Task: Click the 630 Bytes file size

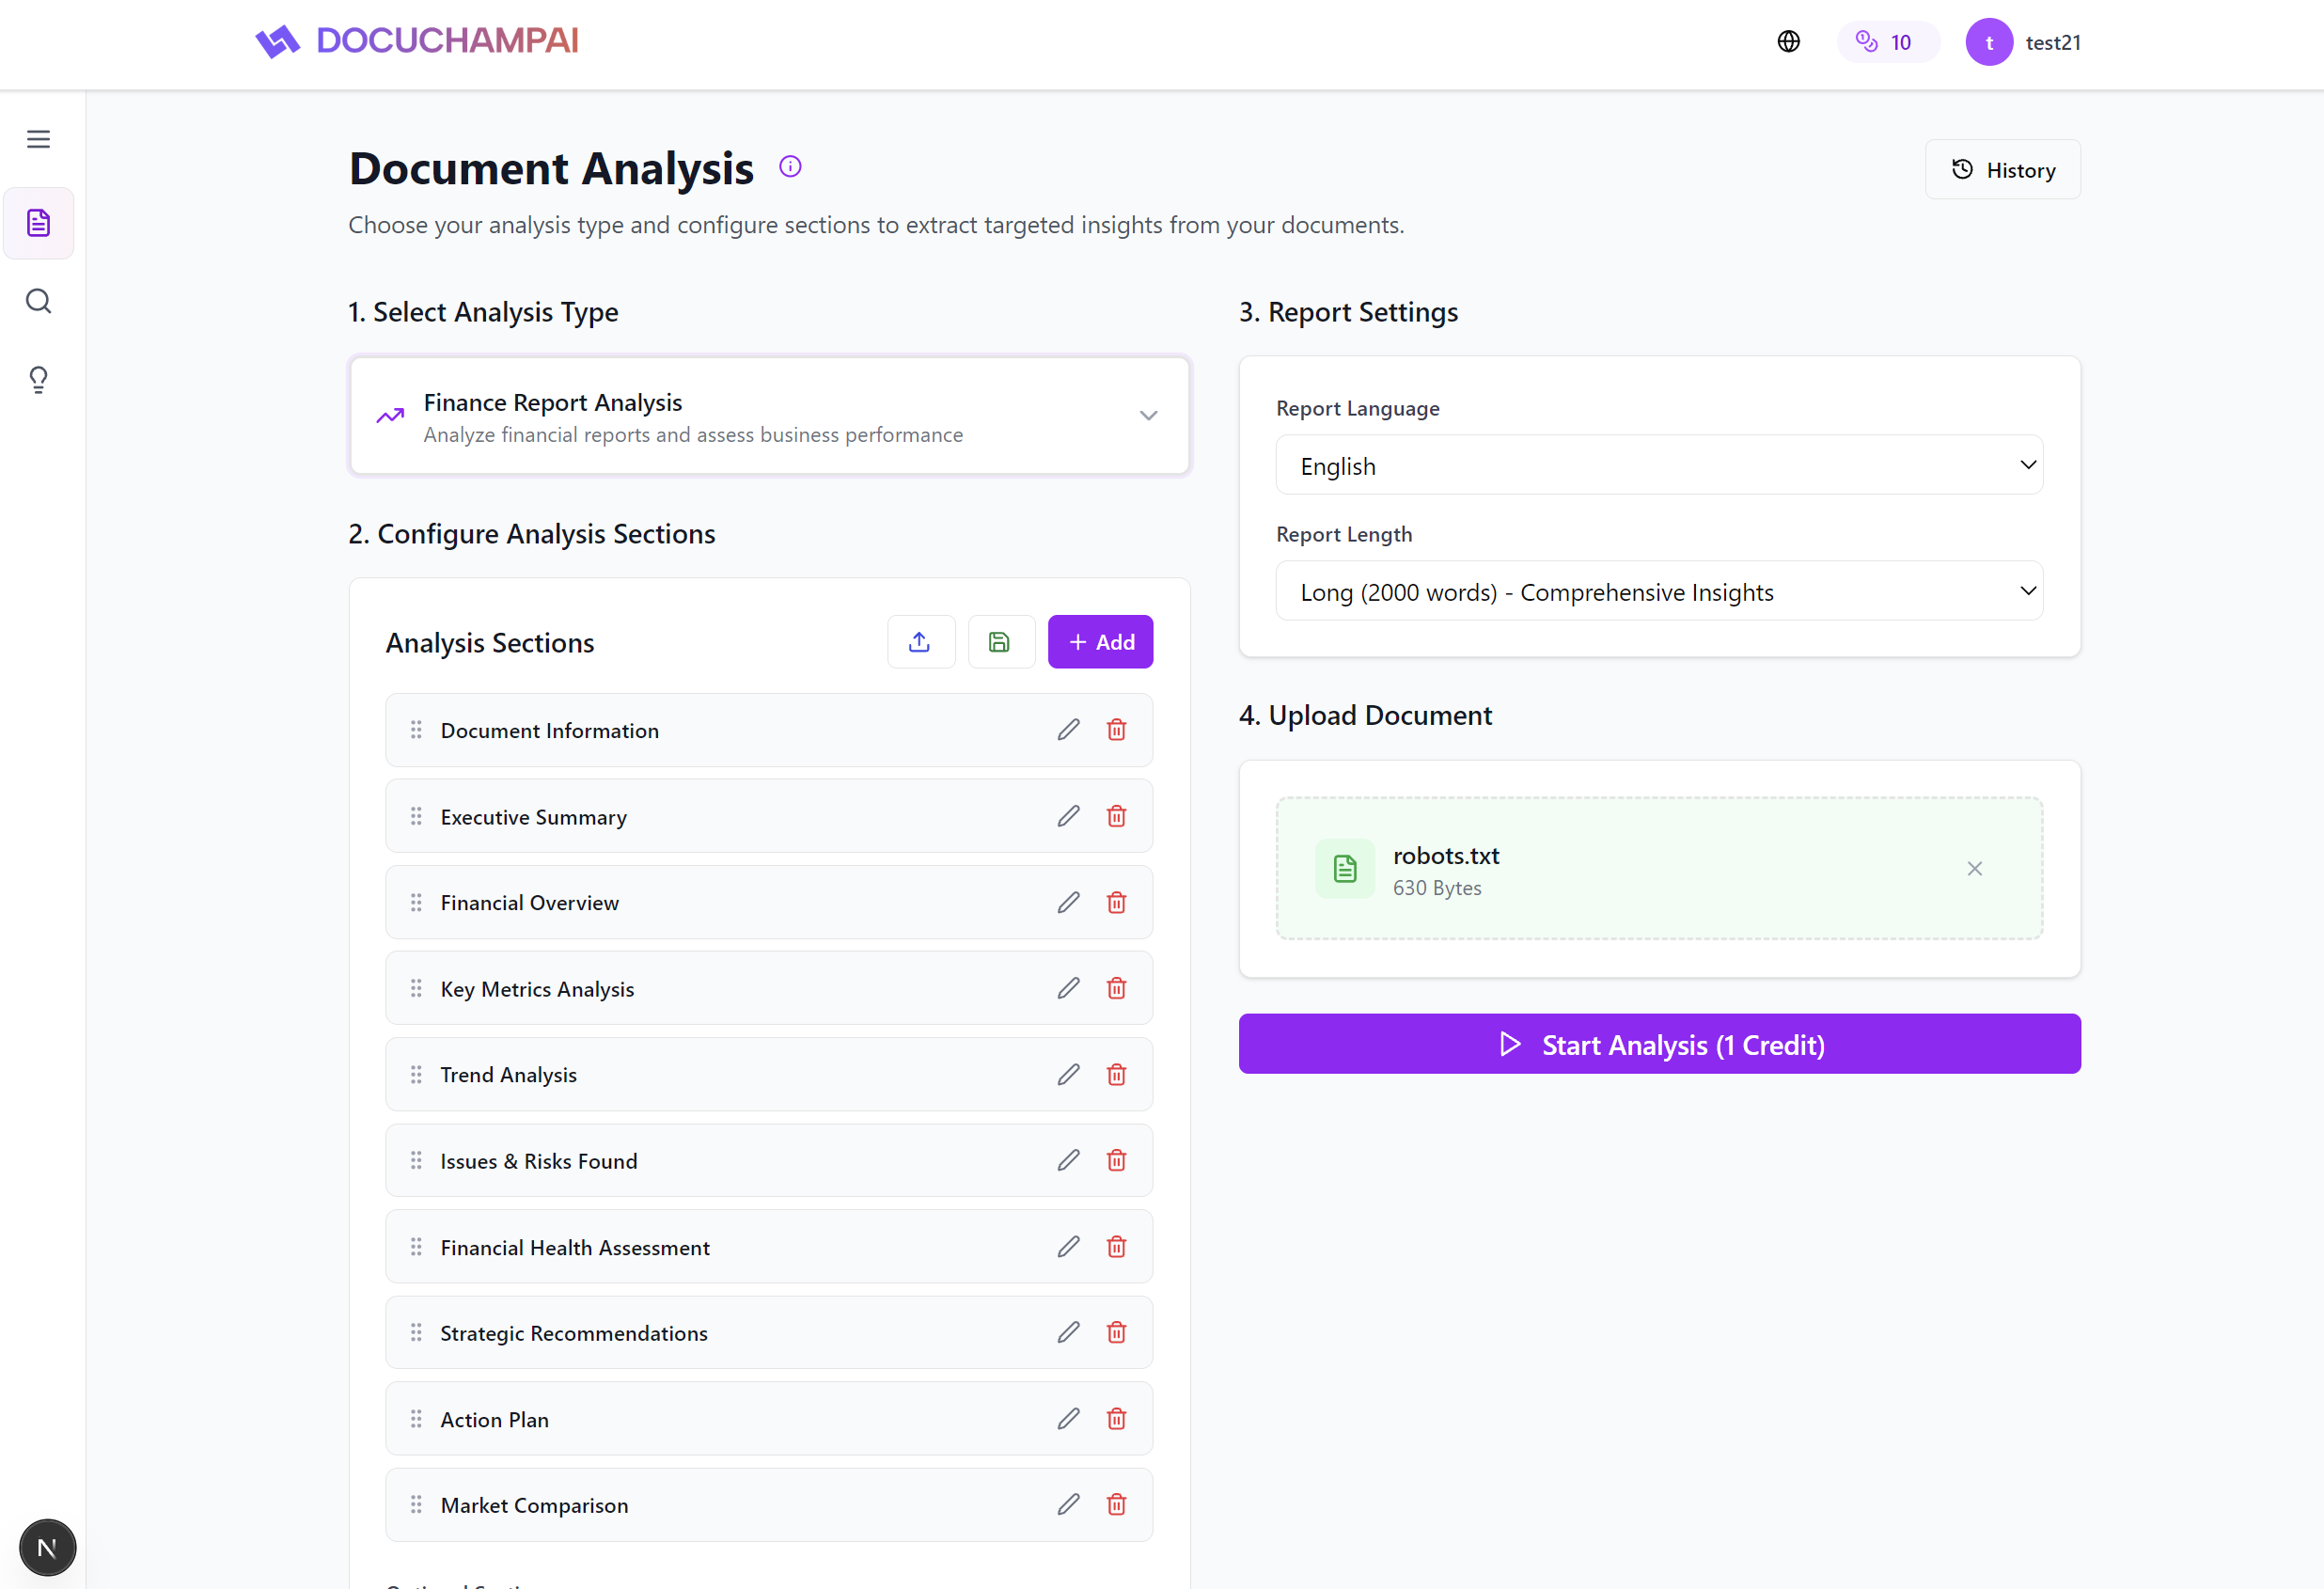Action: [x=1437, y=888]
